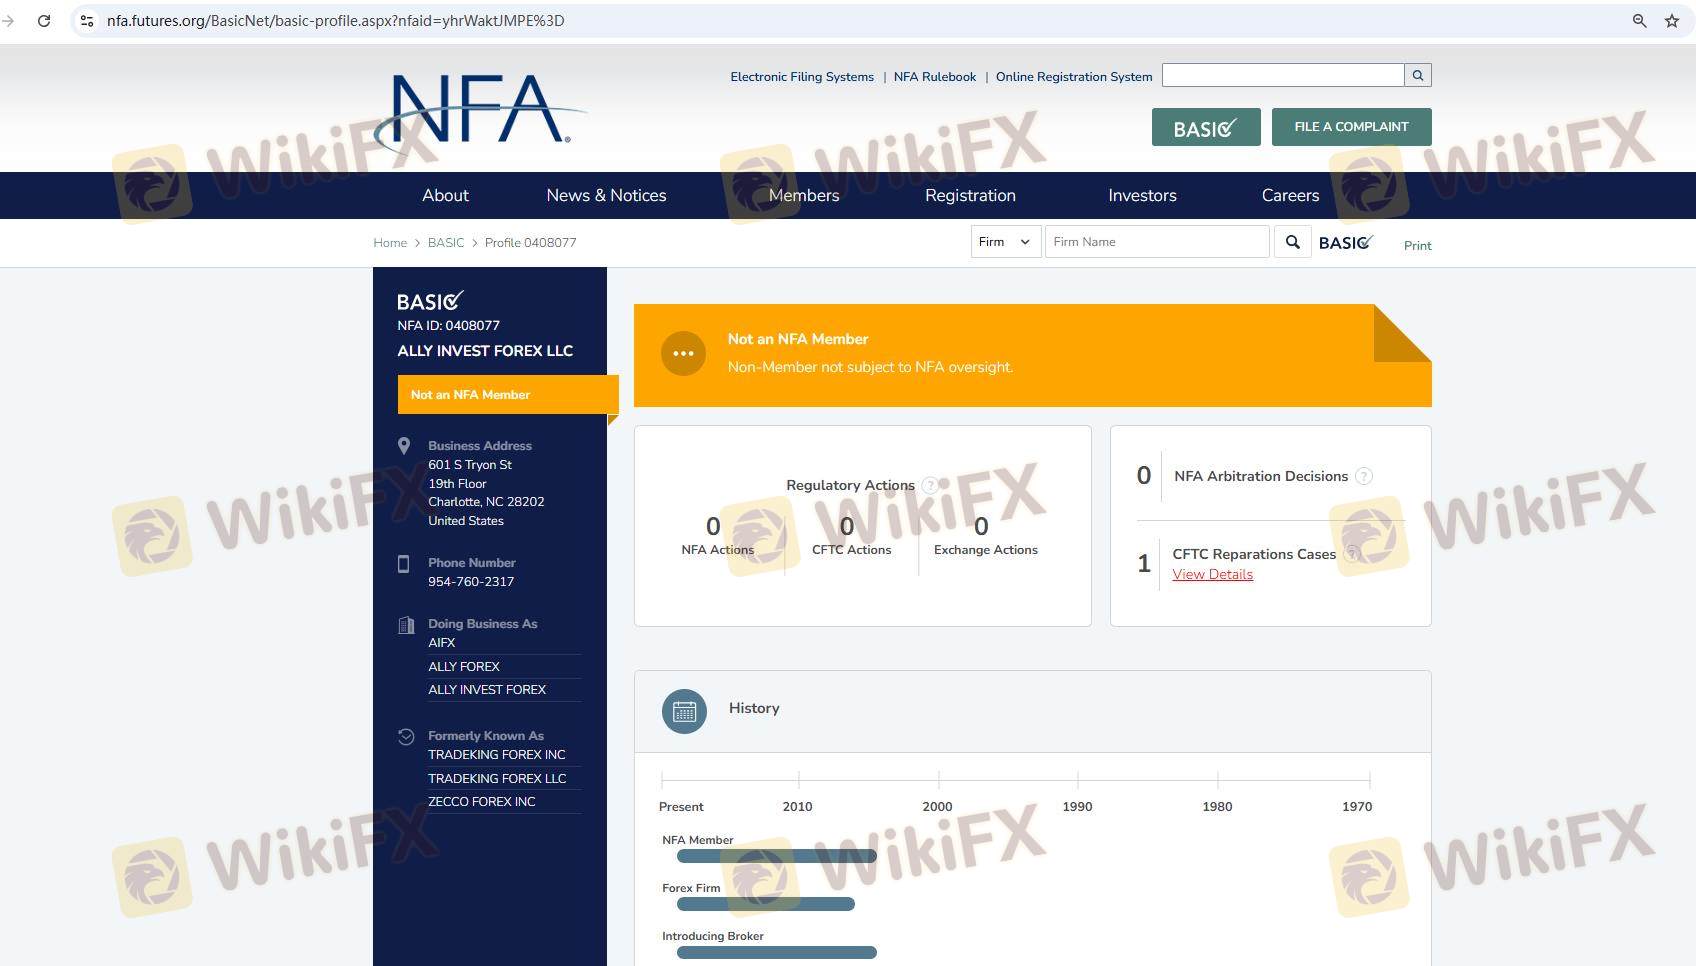
Task: Click the green BASIC button
Action: 1205,128
